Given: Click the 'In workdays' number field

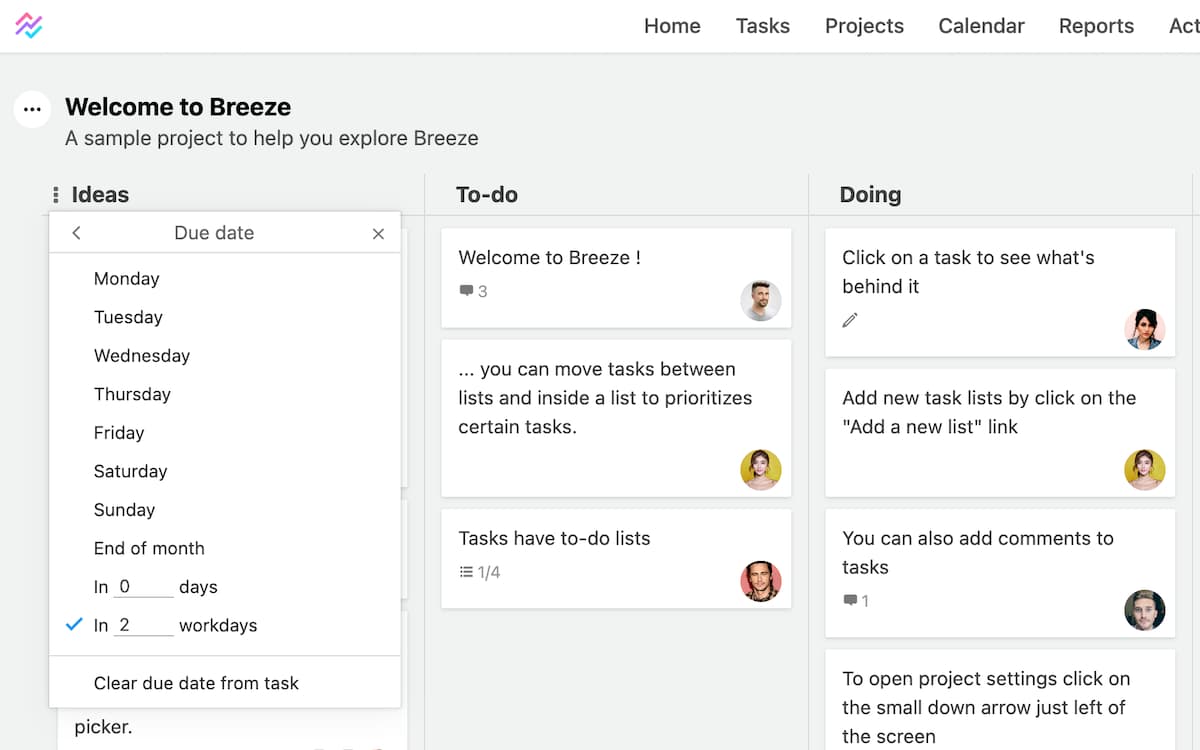Looking at the screenshot, I should coord(143,625).
